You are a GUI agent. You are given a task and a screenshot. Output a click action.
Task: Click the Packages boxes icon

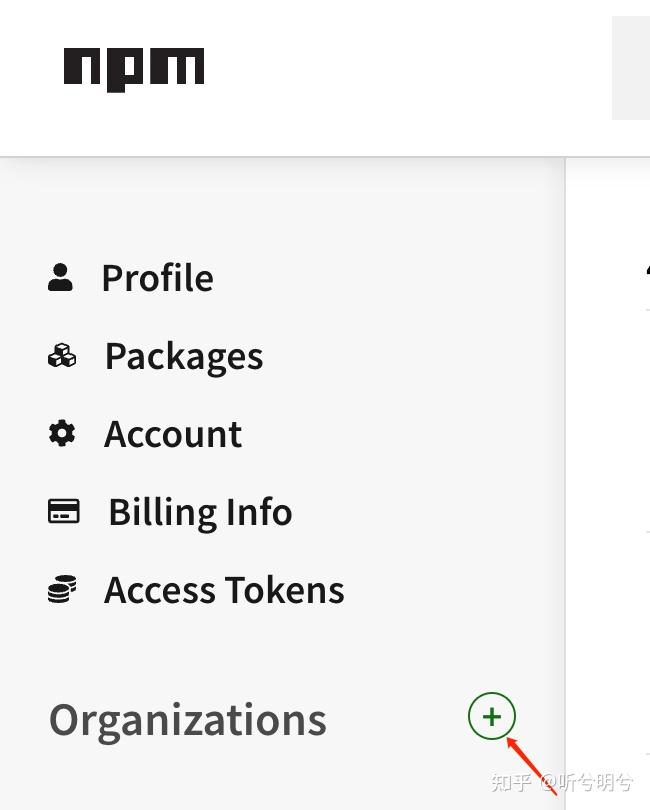click(62, 355)
